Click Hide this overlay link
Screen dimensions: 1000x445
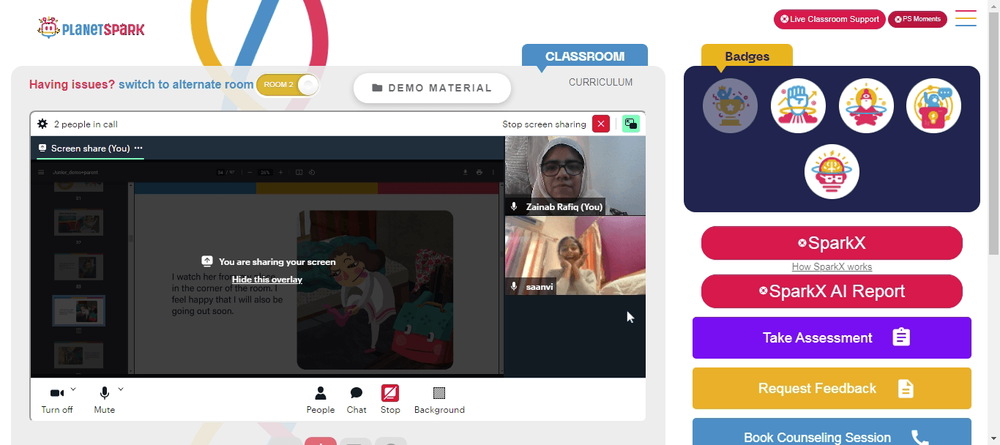coord(267,279)
